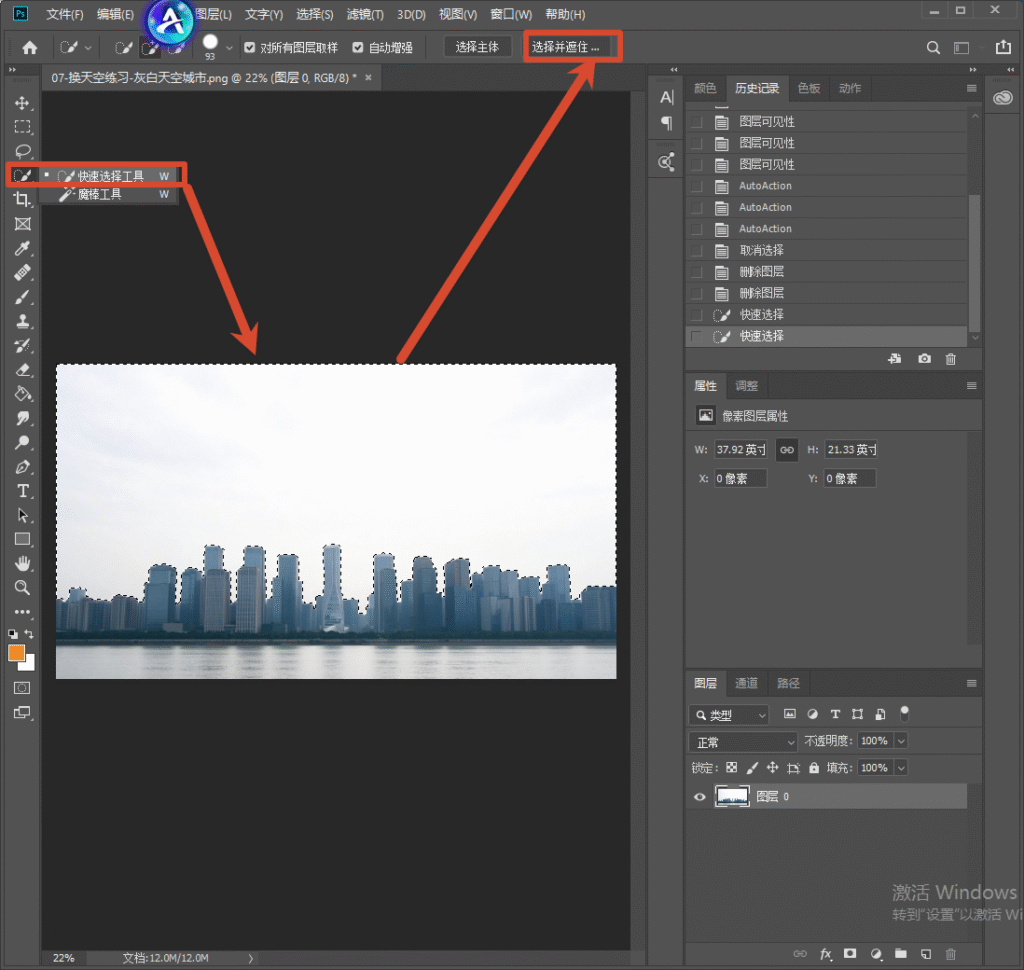Click the 选择主体 button
Viewport: 1024px width, 970px height.
click(477, 47)
